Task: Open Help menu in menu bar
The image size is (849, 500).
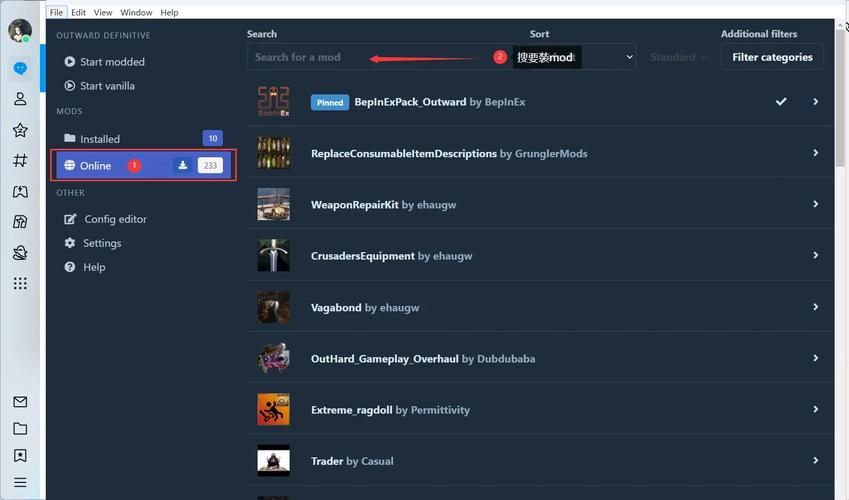Action: click(x=169, y=12)
